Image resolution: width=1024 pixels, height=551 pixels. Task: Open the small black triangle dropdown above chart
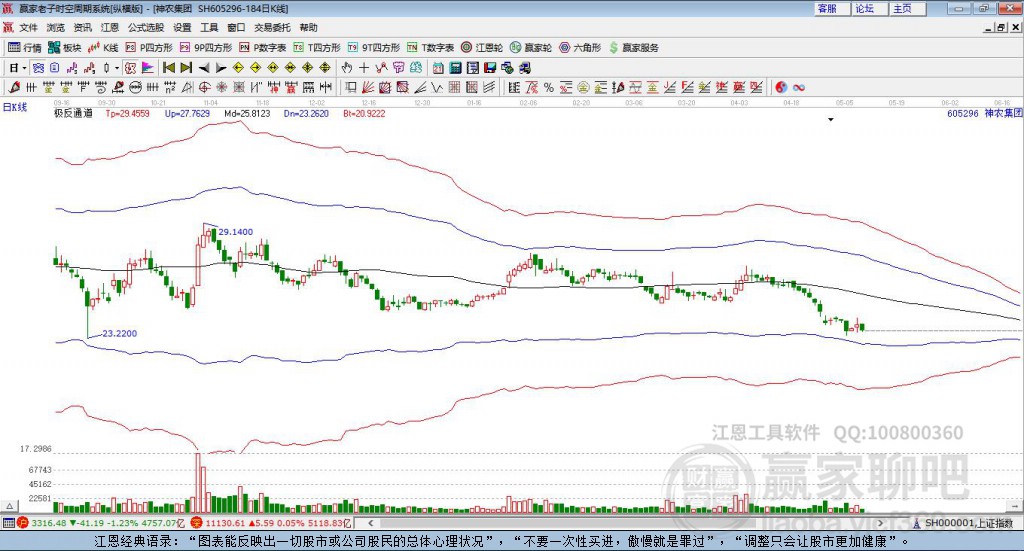tap(831, 119)
